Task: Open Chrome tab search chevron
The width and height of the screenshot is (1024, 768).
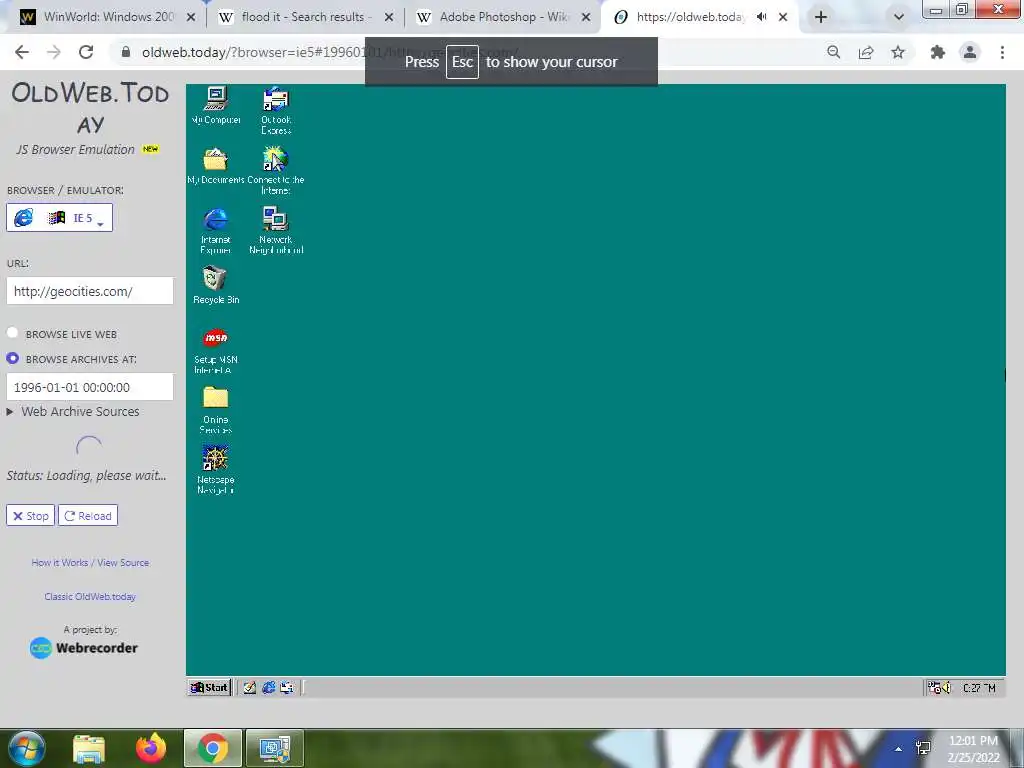Action: (x=899, y=17)
